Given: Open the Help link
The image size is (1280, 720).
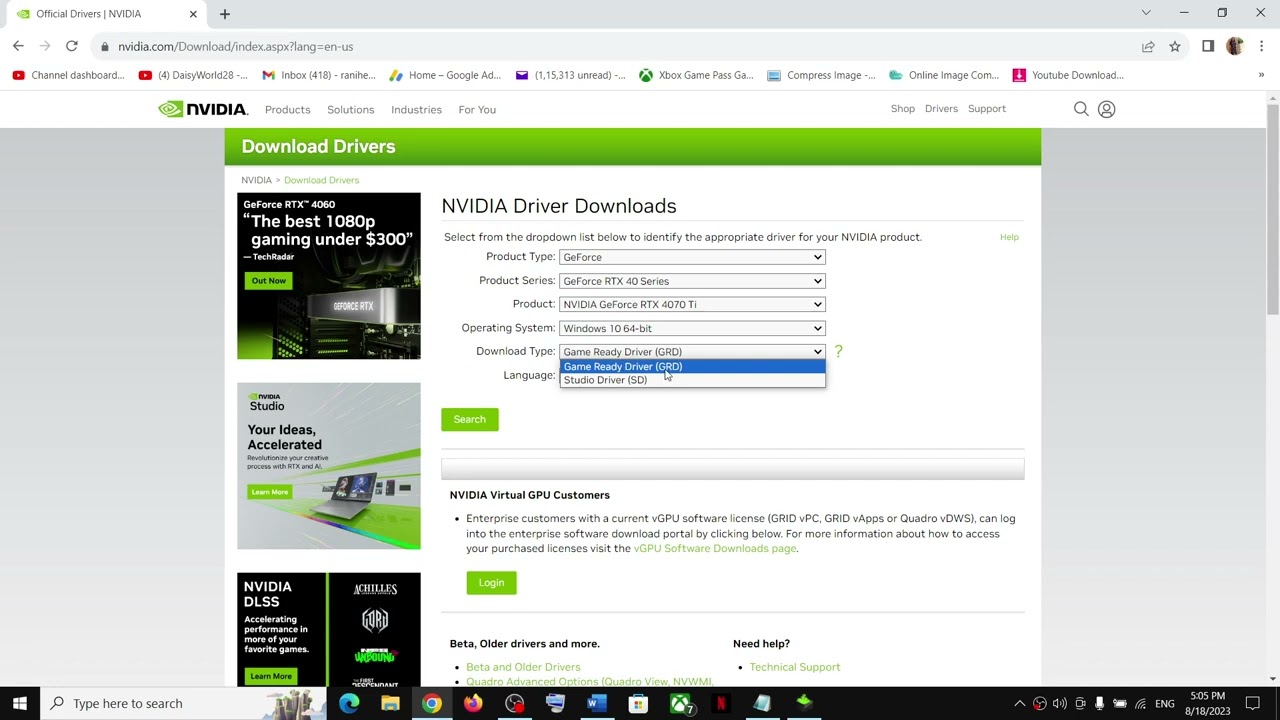Looking at the screenshot, I should pyautogui.click(x=1009, y=237).
